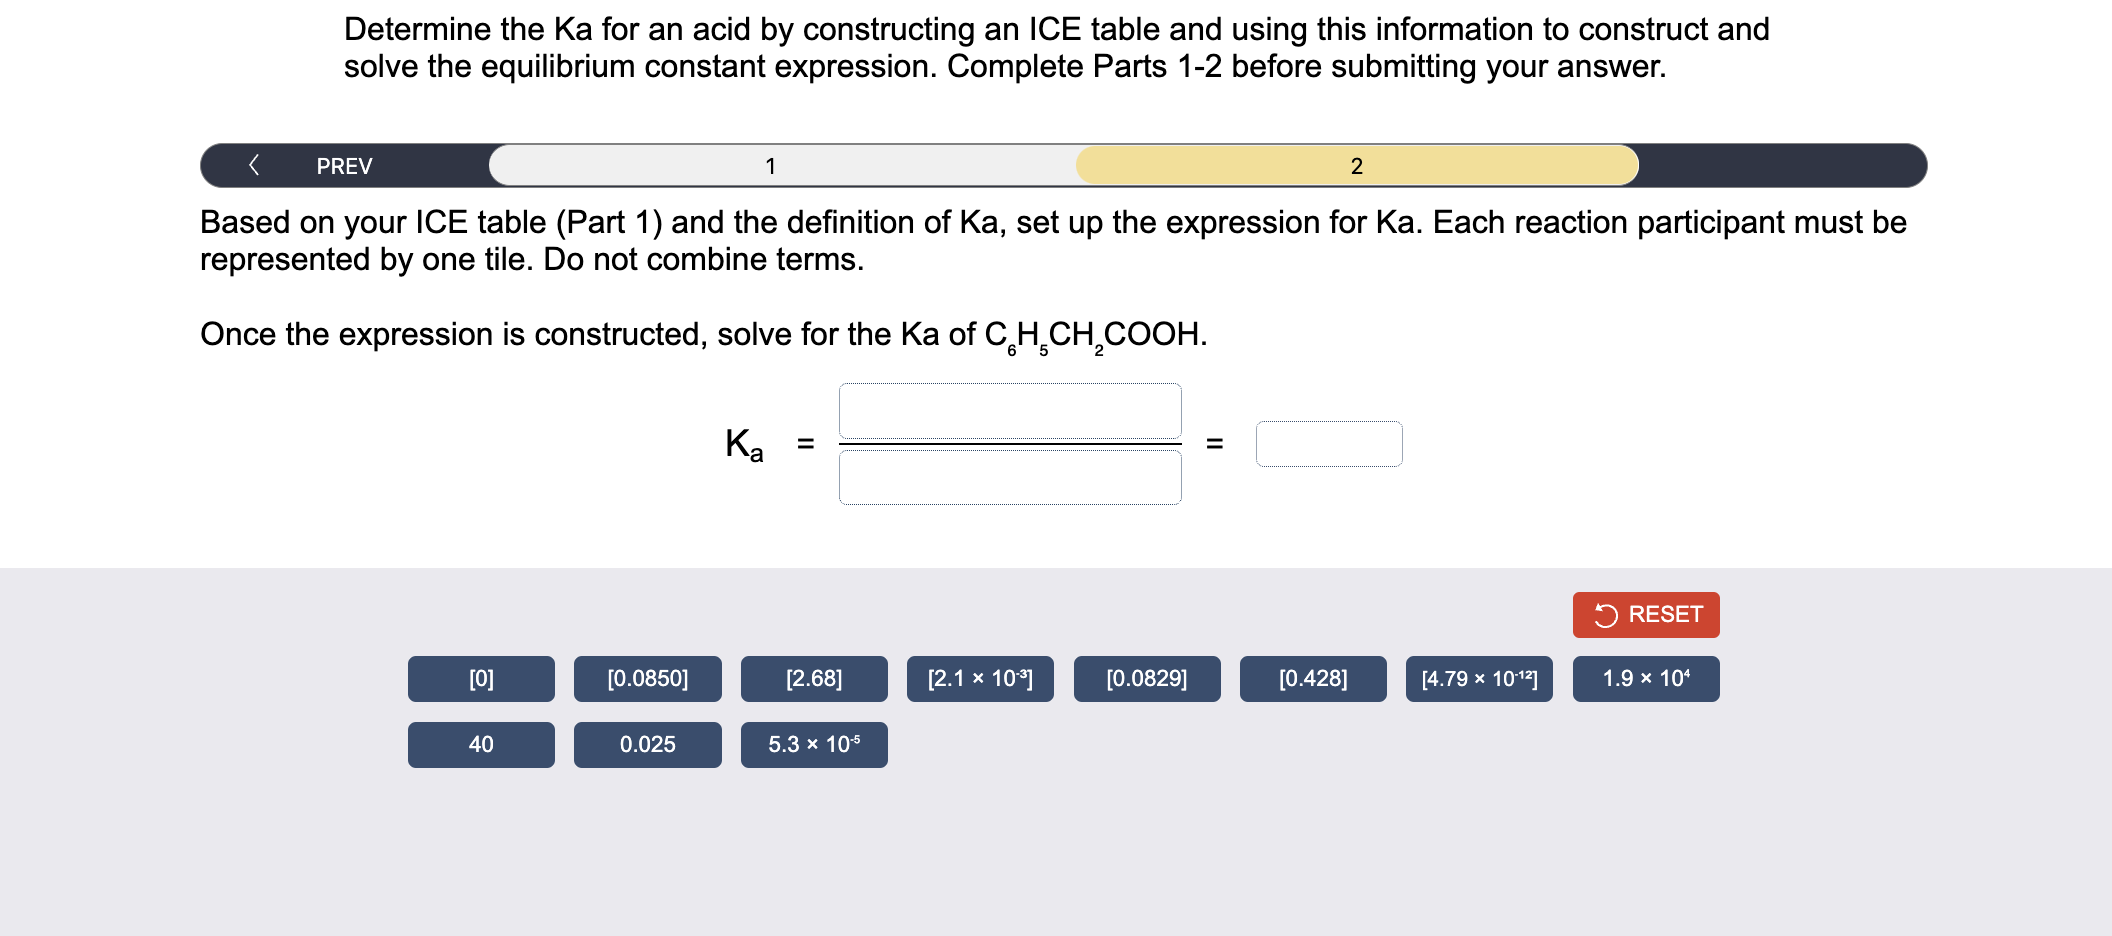Select the 0.025 answer tile
The height and width of the screenshot is (936, 2112).
pos(647,744)
